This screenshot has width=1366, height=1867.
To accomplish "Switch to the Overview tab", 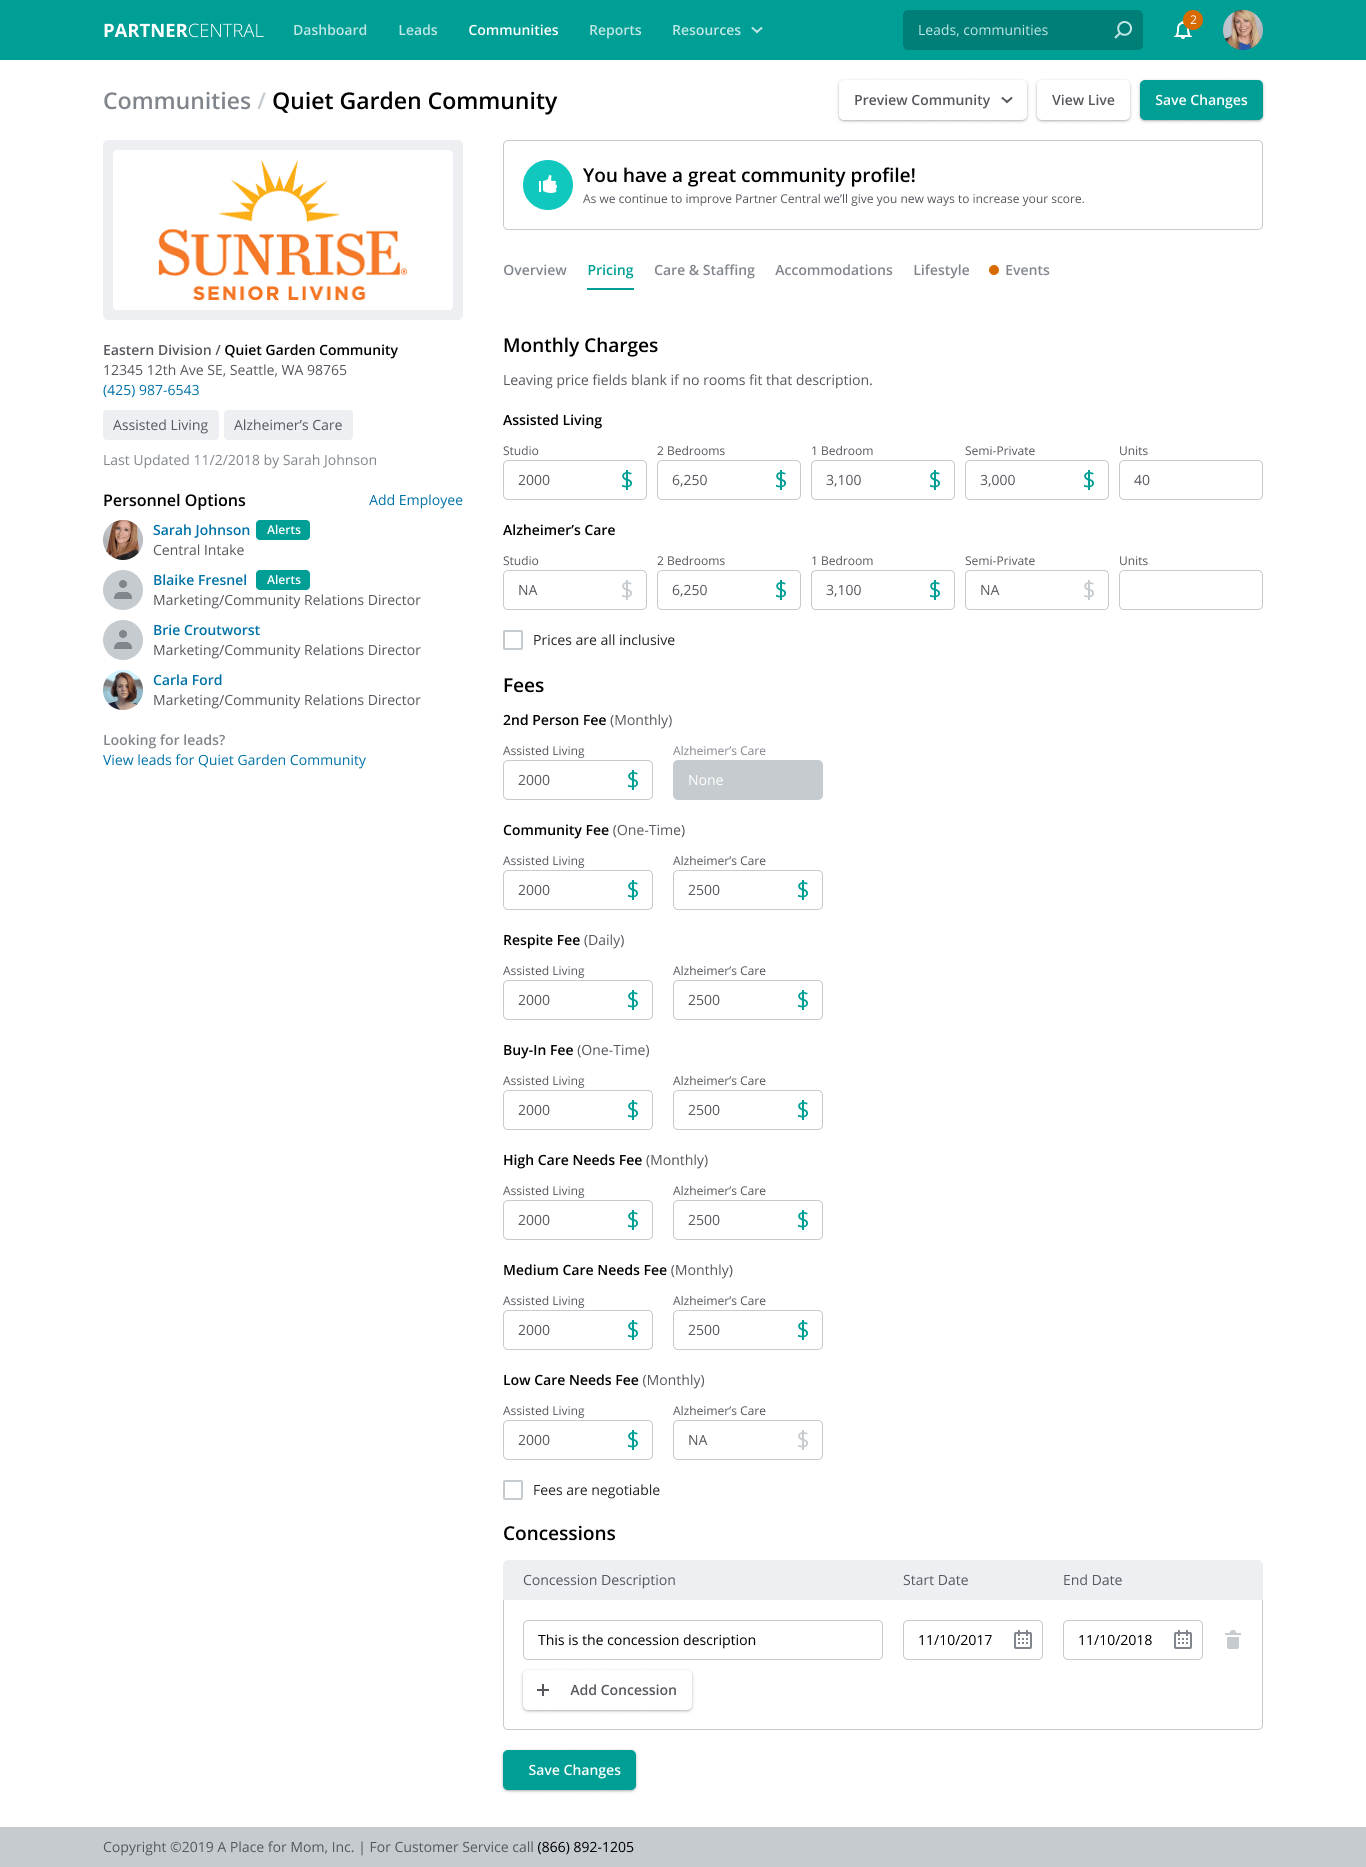I will point(535,270).
